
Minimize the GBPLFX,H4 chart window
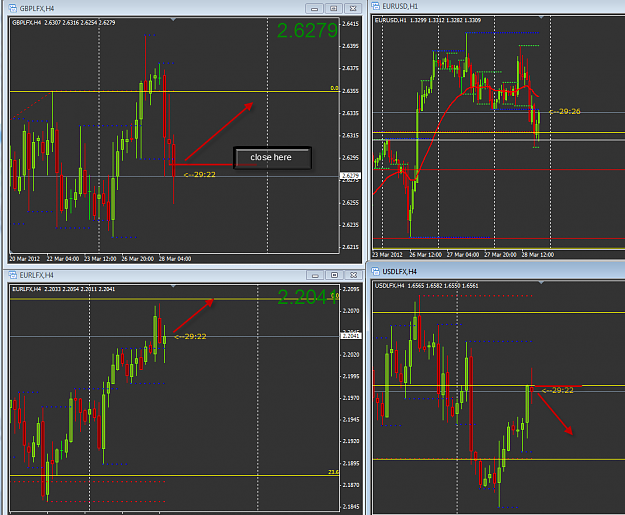click(314, 8)
